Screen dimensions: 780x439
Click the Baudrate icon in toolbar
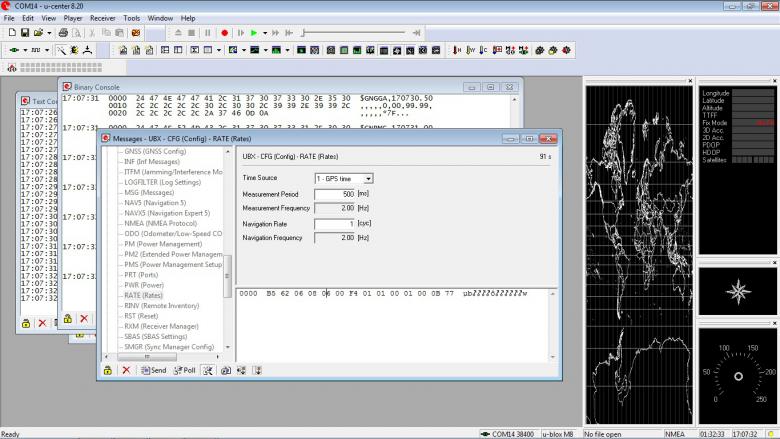(x=36, y=50)
